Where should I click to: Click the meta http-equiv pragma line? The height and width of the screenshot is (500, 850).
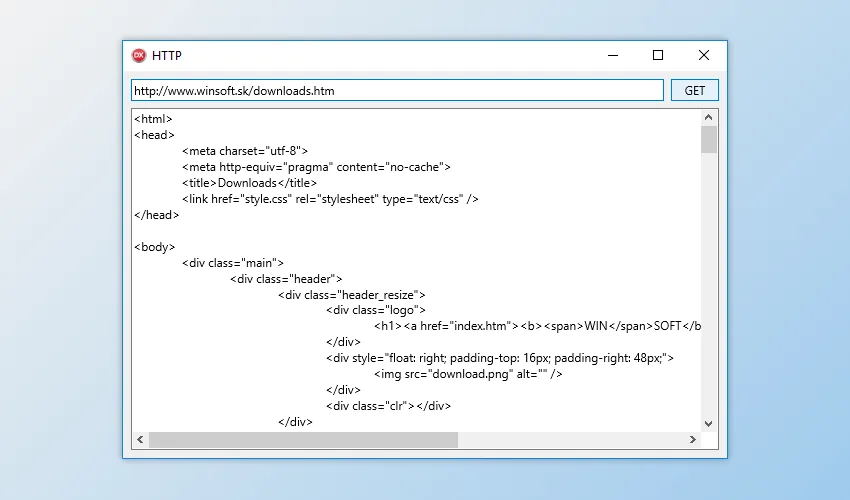click(317, 167)
